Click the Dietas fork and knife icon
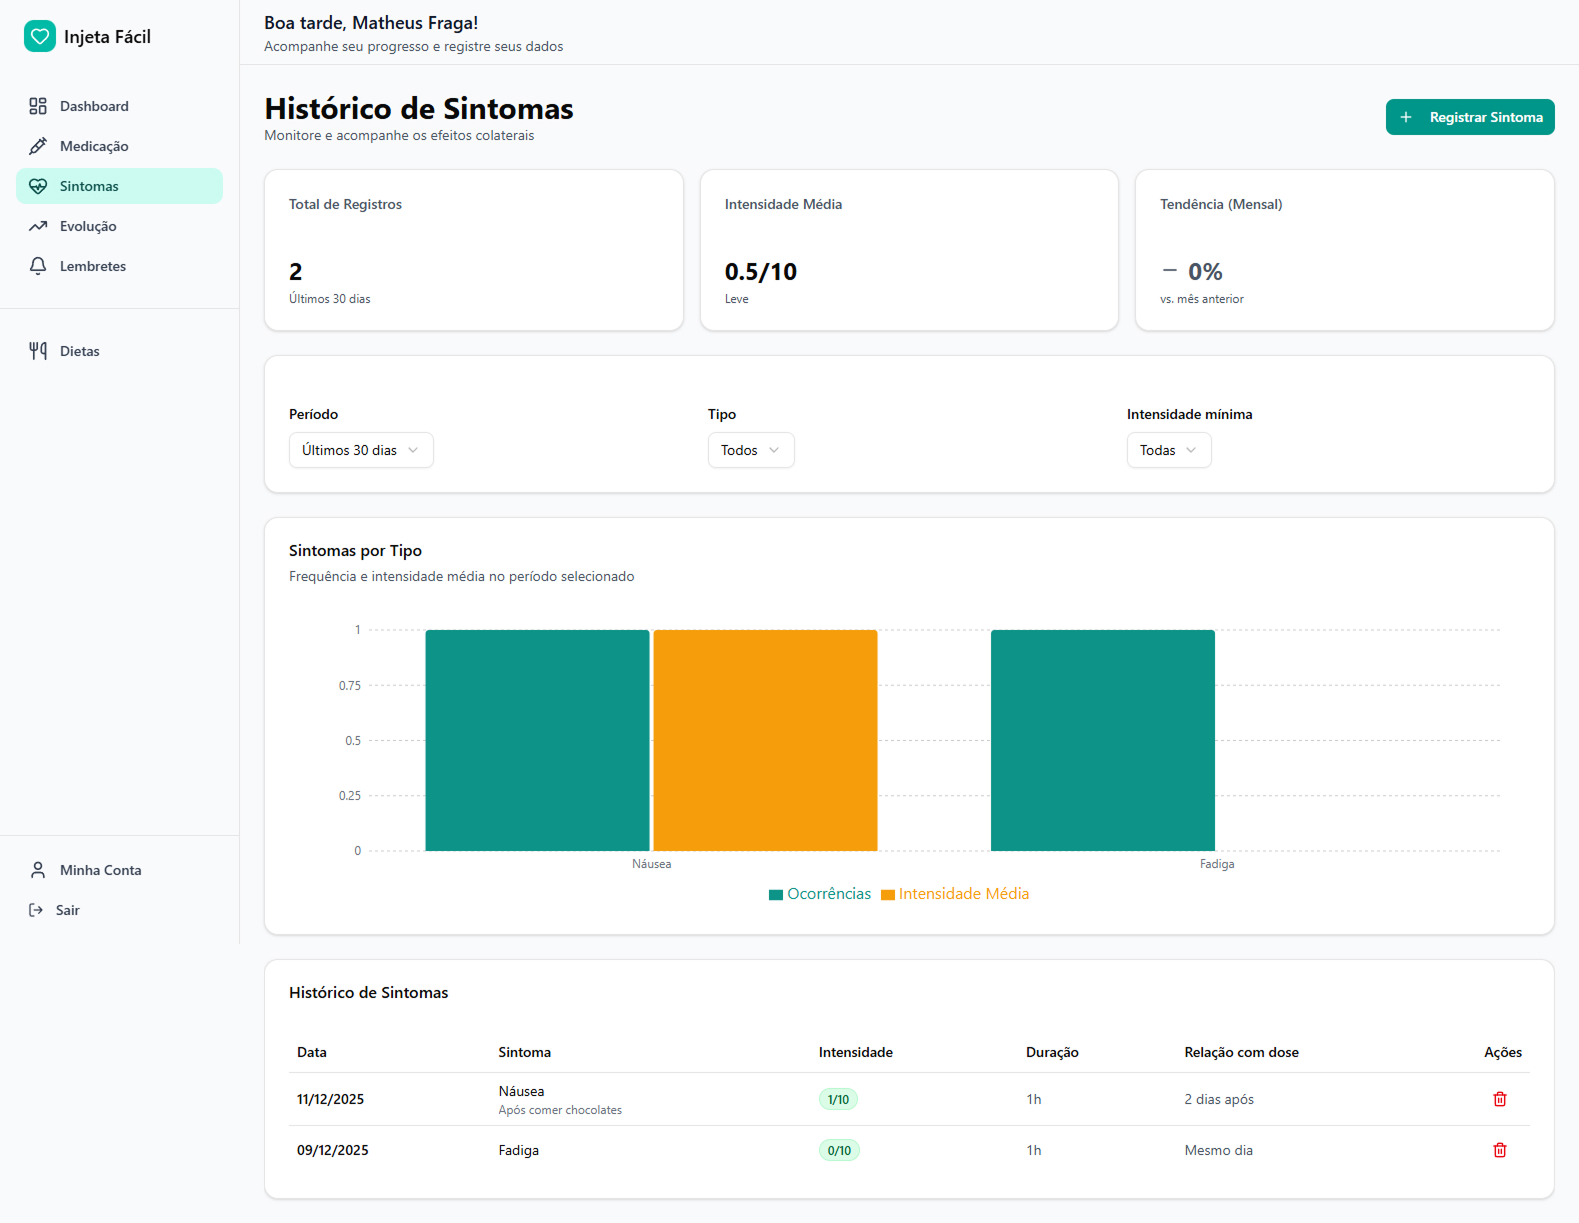Viewport: 1579px width, 1223px height. 38,351
